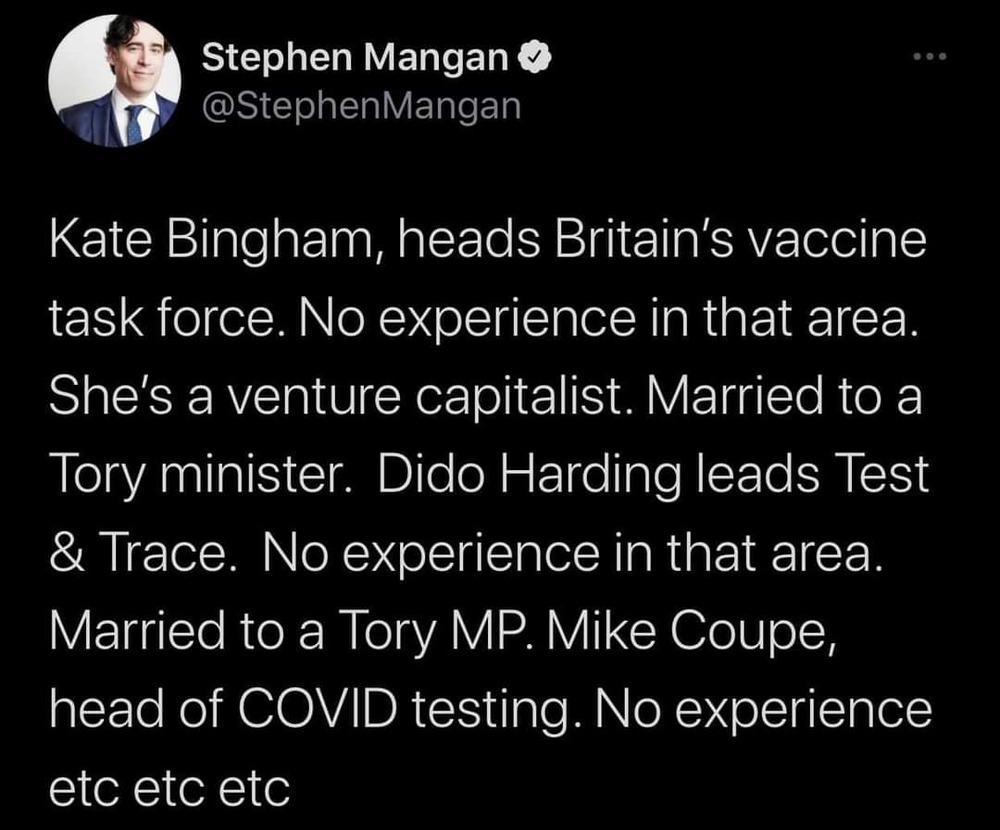Click the blue verified checkmark badge
The image size is (1000, 830).
[x=533, y=61]
